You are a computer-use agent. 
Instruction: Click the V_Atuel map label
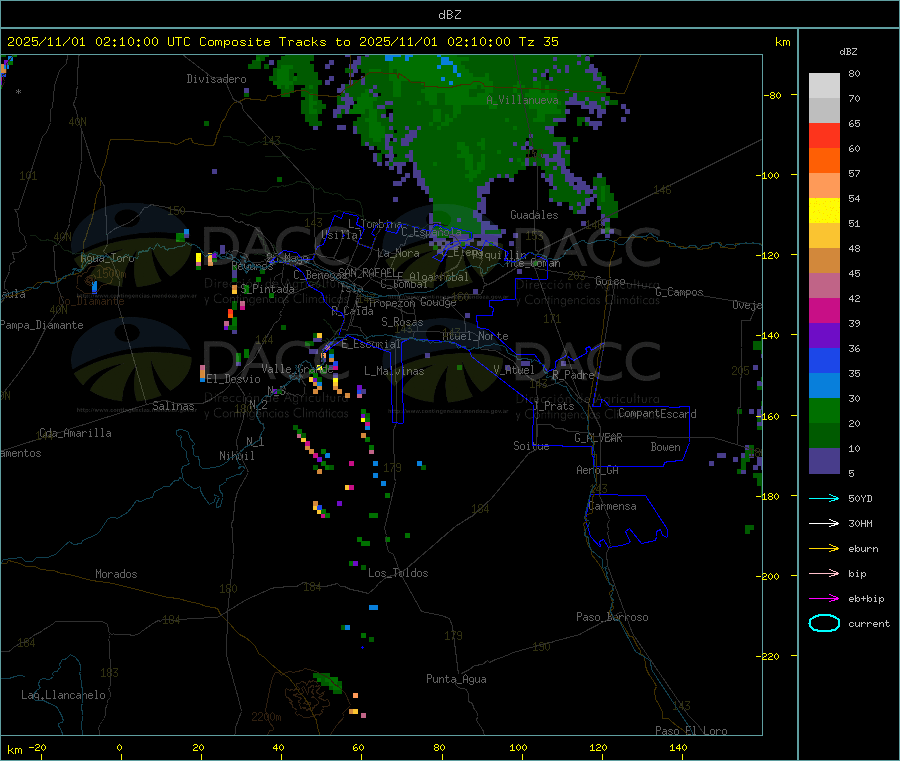pyautogui.click(x=514, y=370)
